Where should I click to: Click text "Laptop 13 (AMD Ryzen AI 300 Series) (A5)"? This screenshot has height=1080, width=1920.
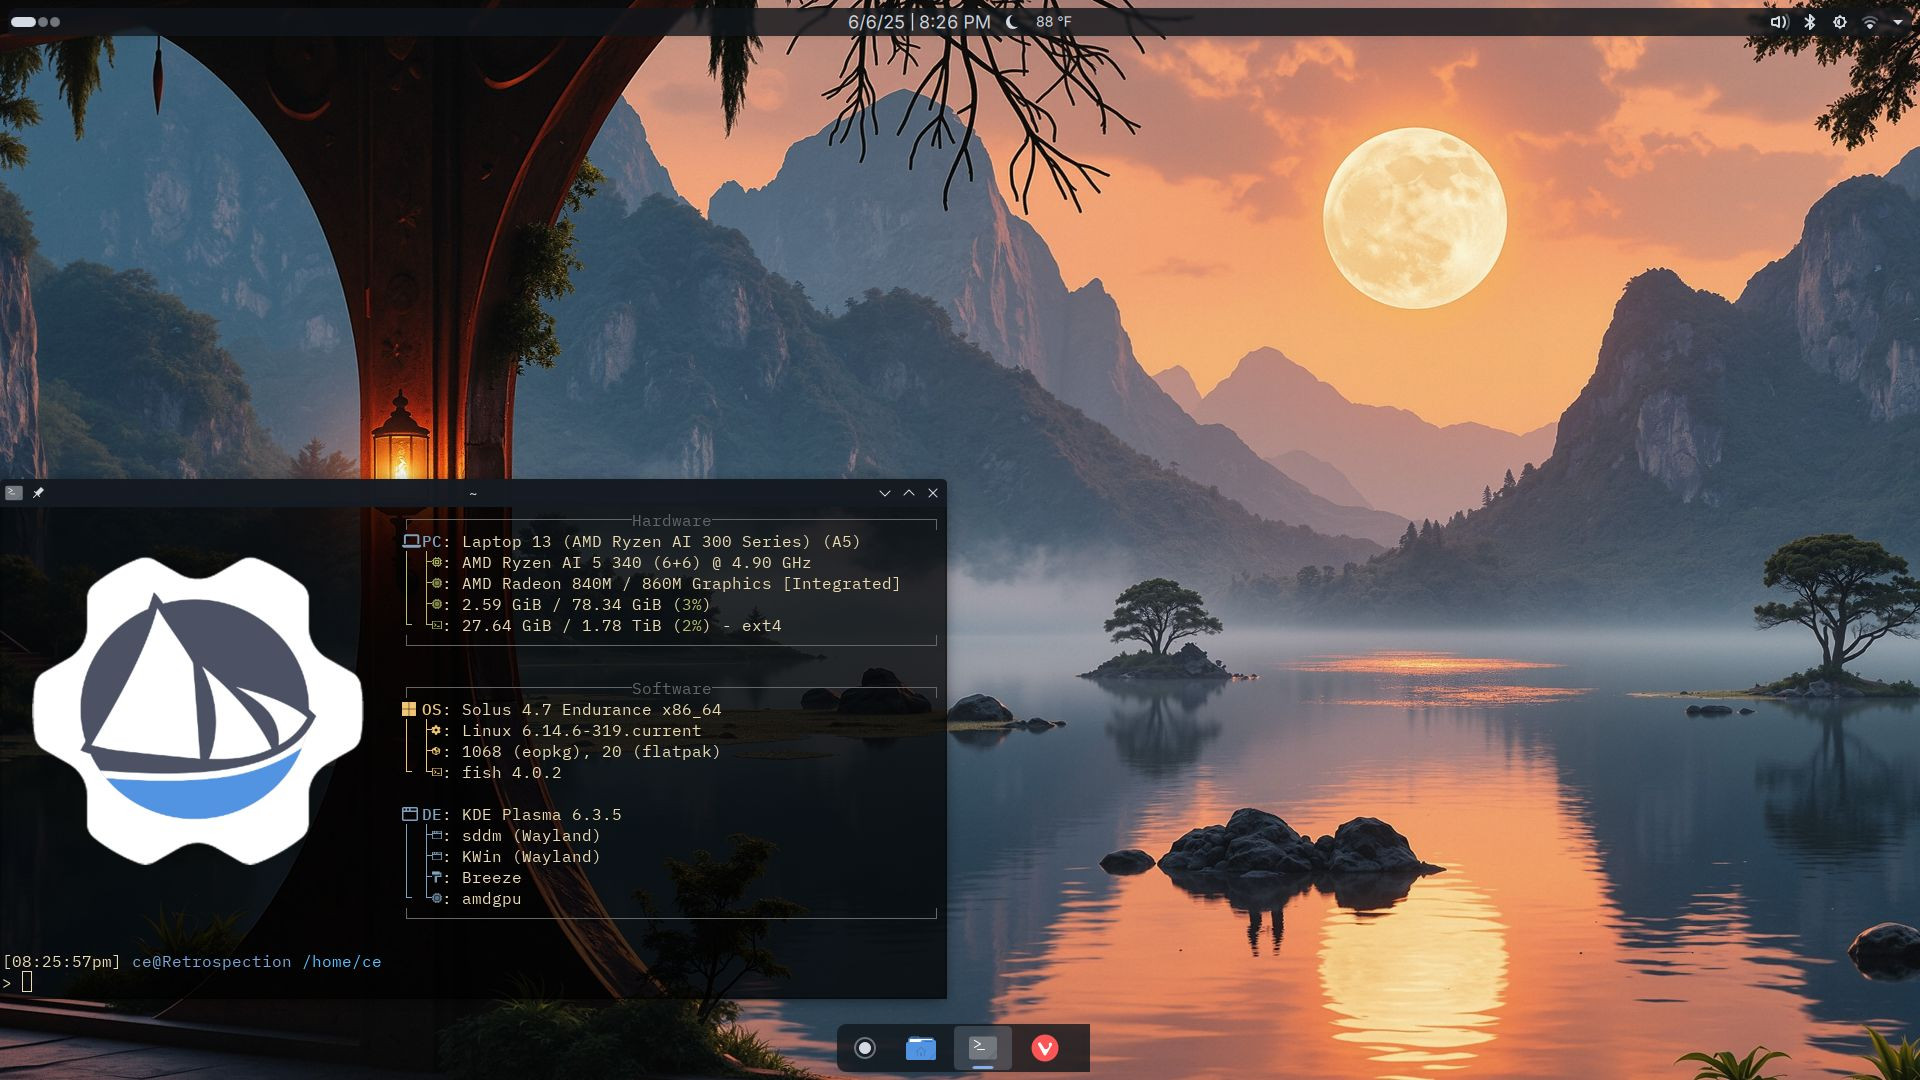point(661,542)
